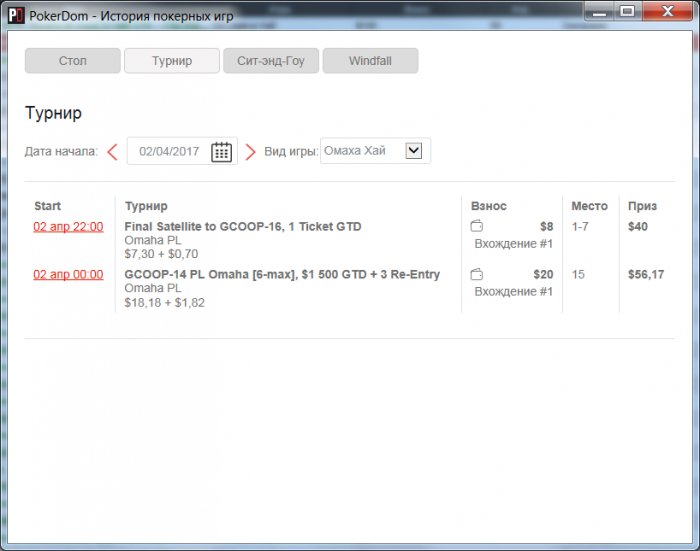Click the Турнир column header
This screenshot has height=551, width=700.
point(146,206)
